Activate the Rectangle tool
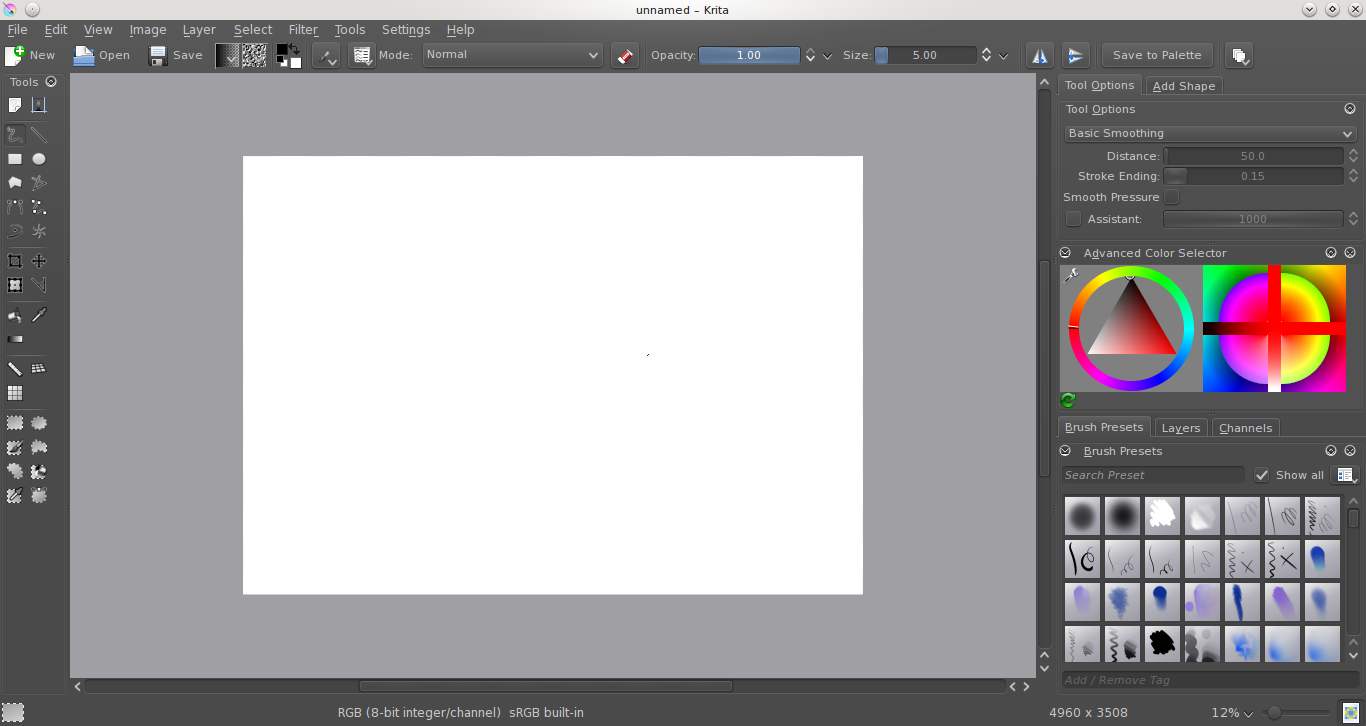Screen dimensions: 1366x726 click(x=14, y=158)
